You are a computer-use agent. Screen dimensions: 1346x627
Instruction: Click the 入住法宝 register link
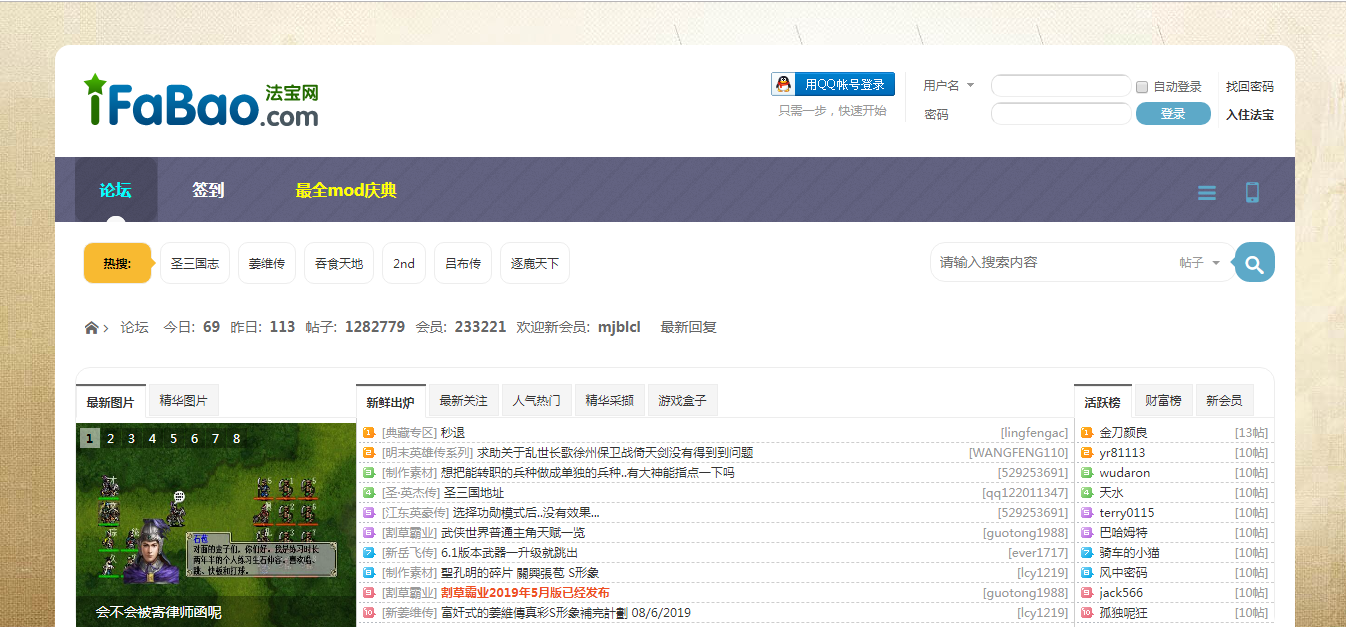coord(1250,115)
